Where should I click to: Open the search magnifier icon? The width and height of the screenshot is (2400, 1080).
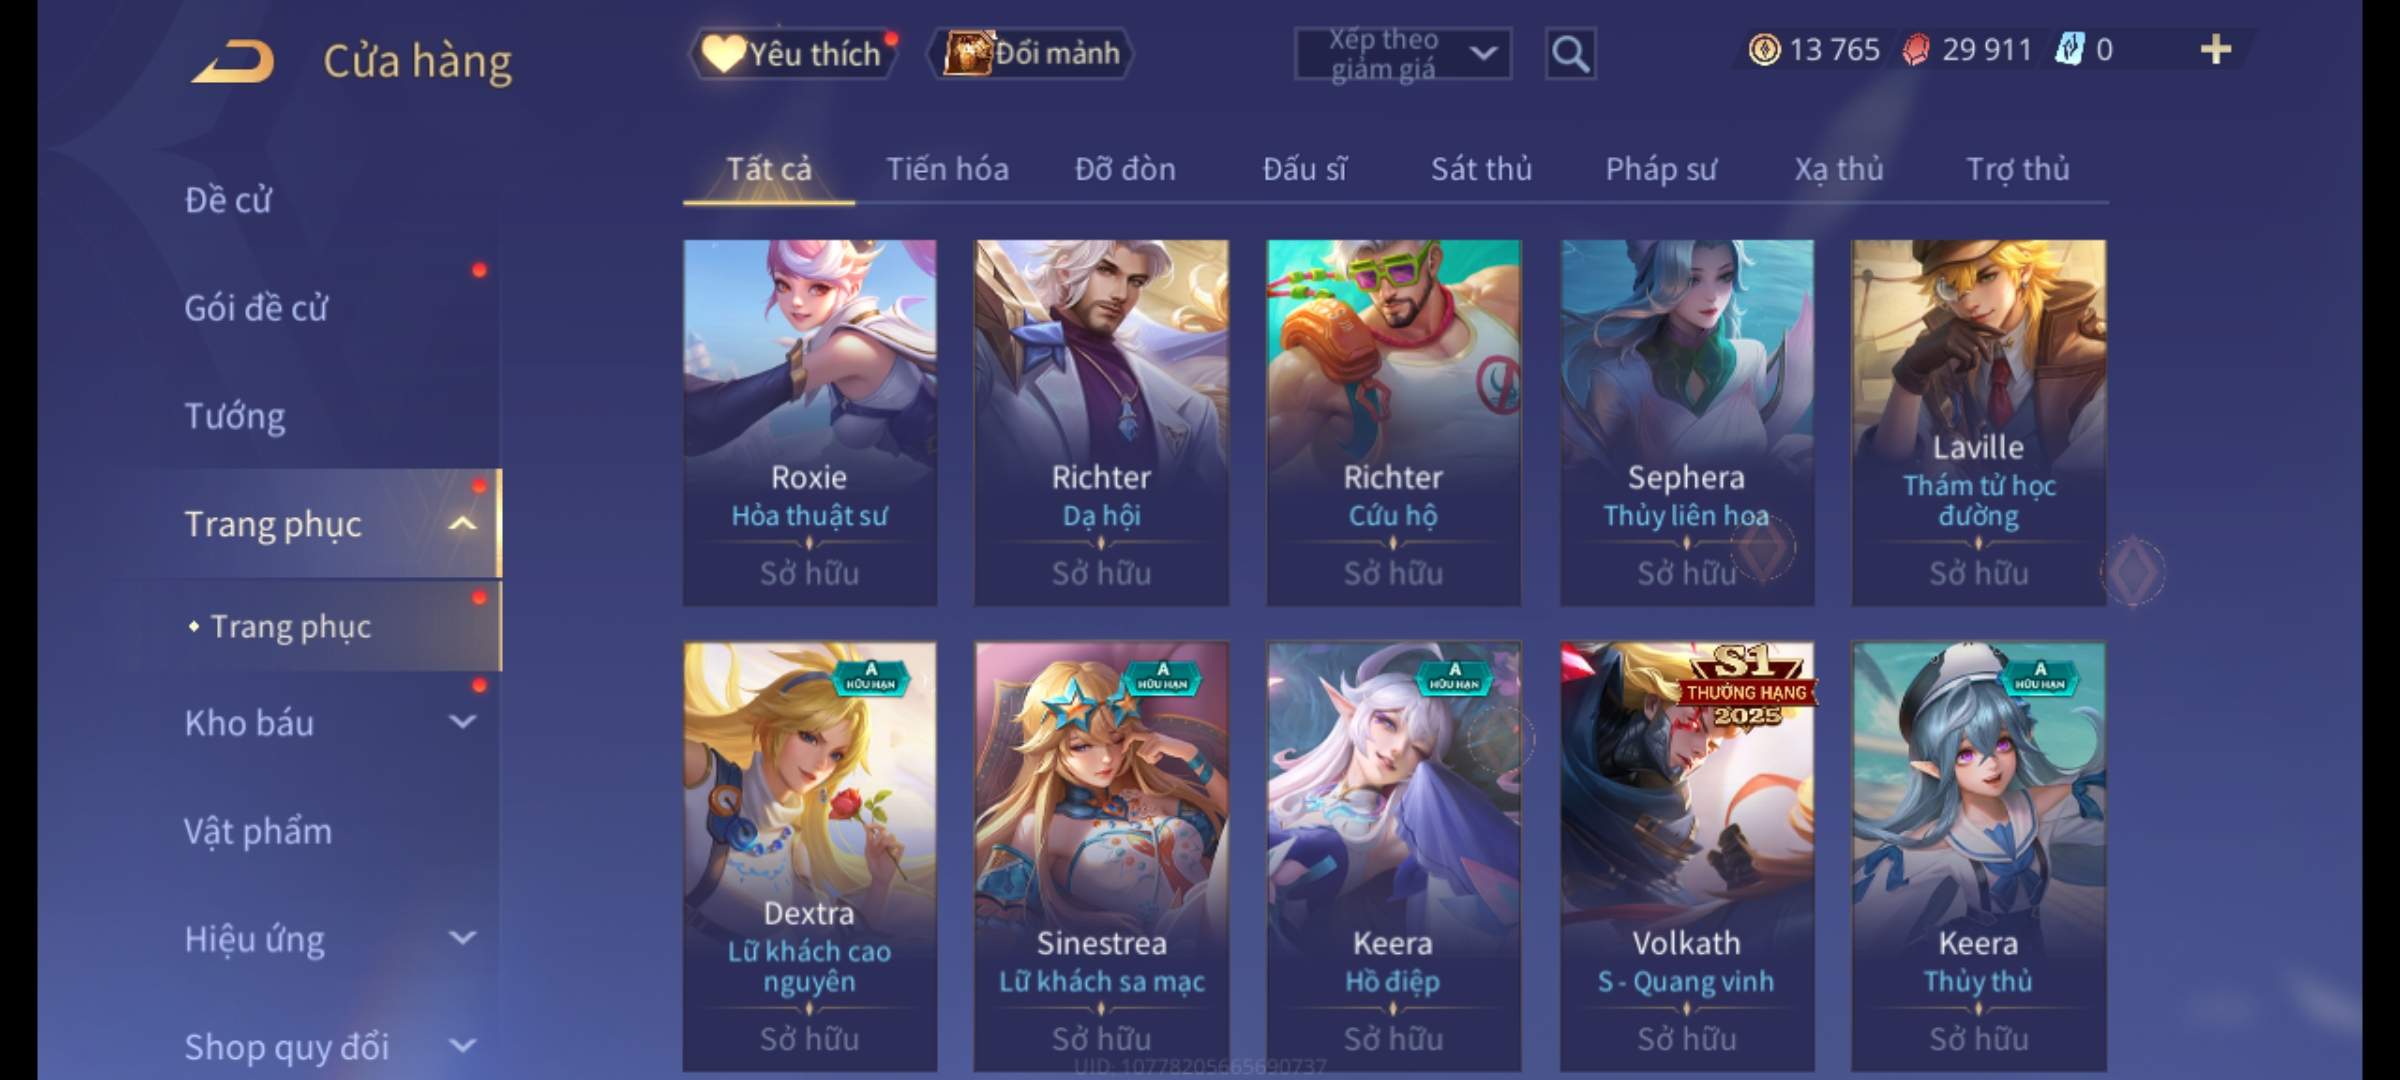pyautogui.click(x=1570, y=53)
